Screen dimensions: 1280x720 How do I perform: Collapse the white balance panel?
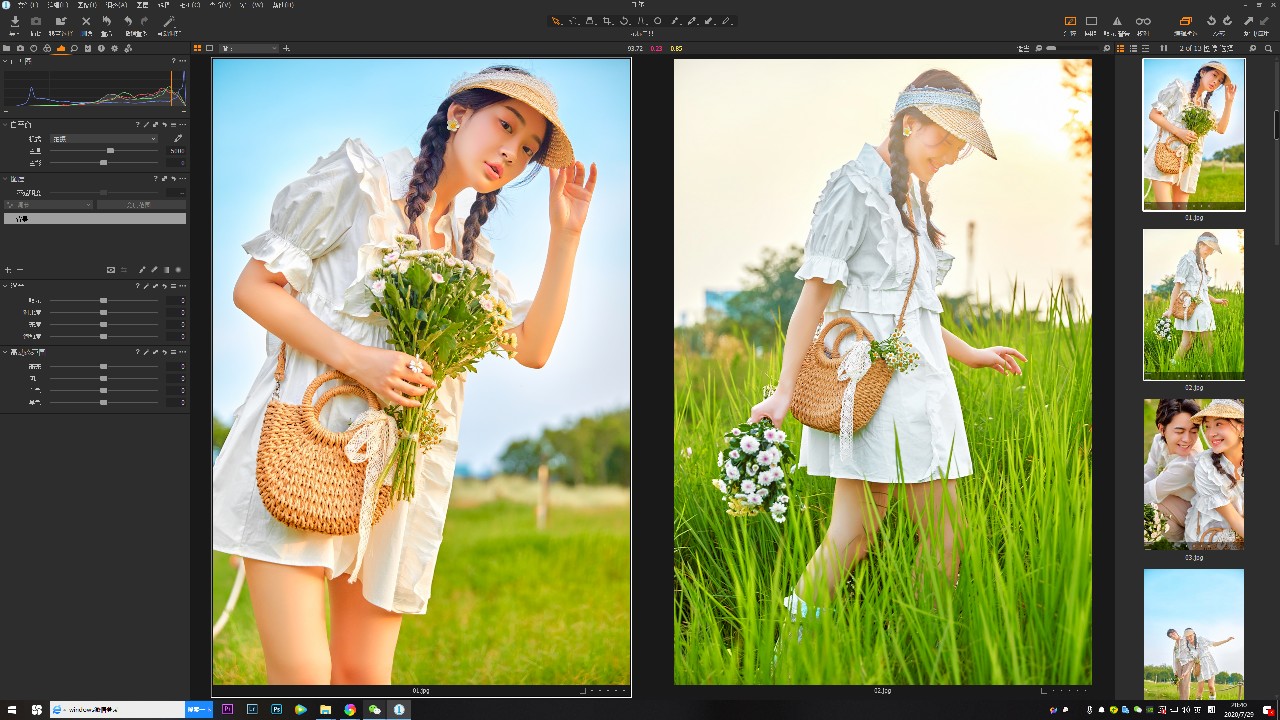tap(5, 124)
